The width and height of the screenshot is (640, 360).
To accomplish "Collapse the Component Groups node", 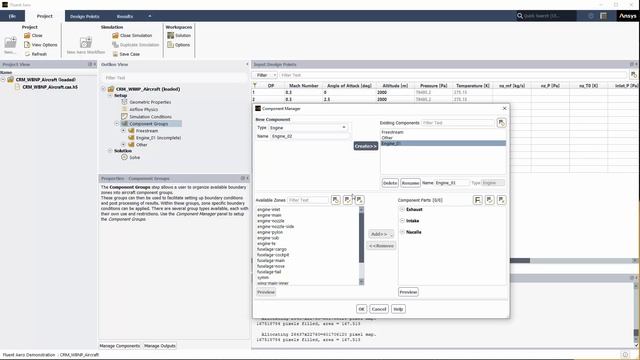I will pyautogui.click(x=117, y=124).
